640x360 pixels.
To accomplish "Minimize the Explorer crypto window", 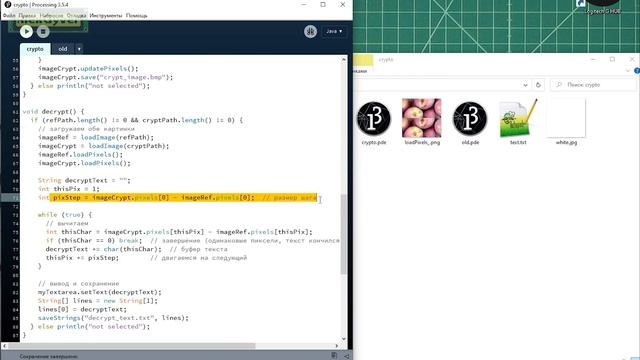I will [593, 60].
